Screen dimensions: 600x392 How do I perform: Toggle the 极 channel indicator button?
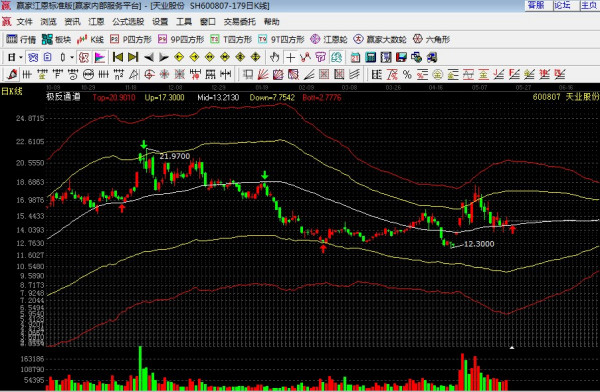coord(84,57)
